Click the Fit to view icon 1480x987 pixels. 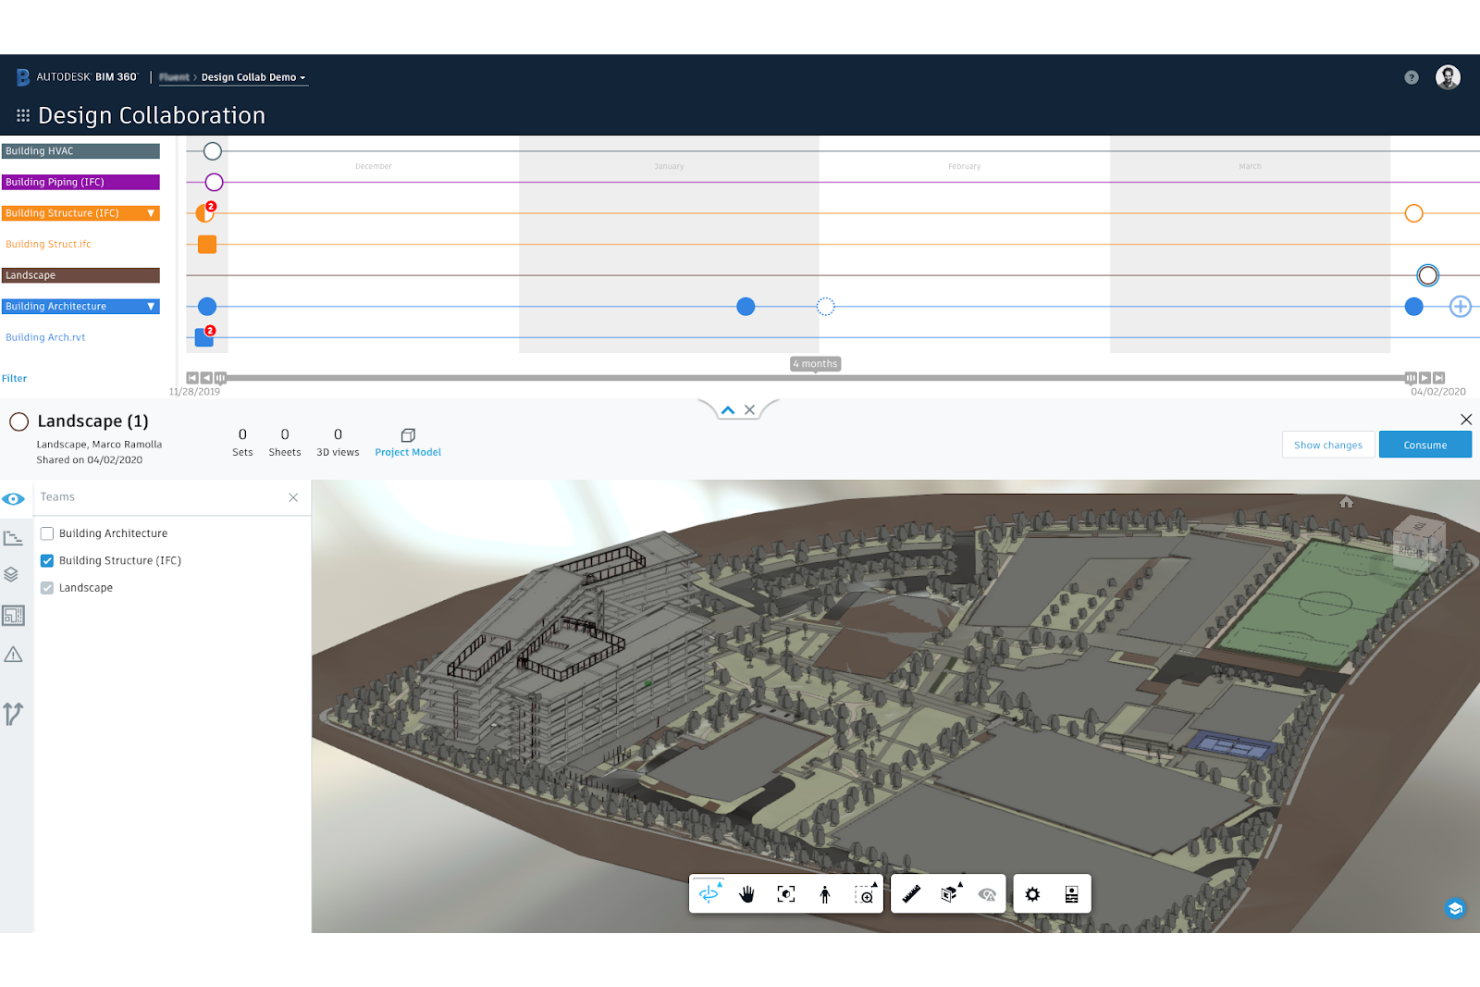point(785,894)
